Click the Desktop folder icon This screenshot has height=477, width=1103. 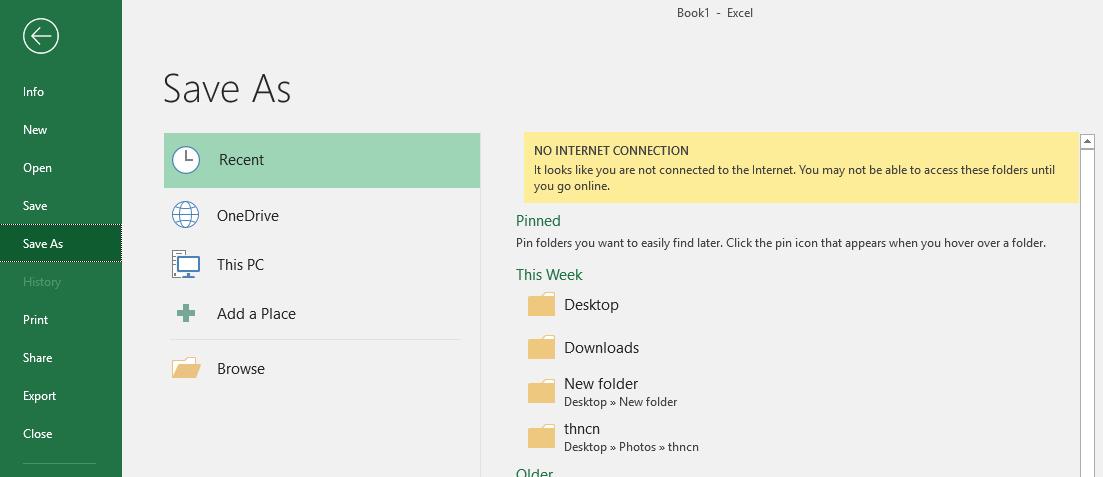coord(542,305)
